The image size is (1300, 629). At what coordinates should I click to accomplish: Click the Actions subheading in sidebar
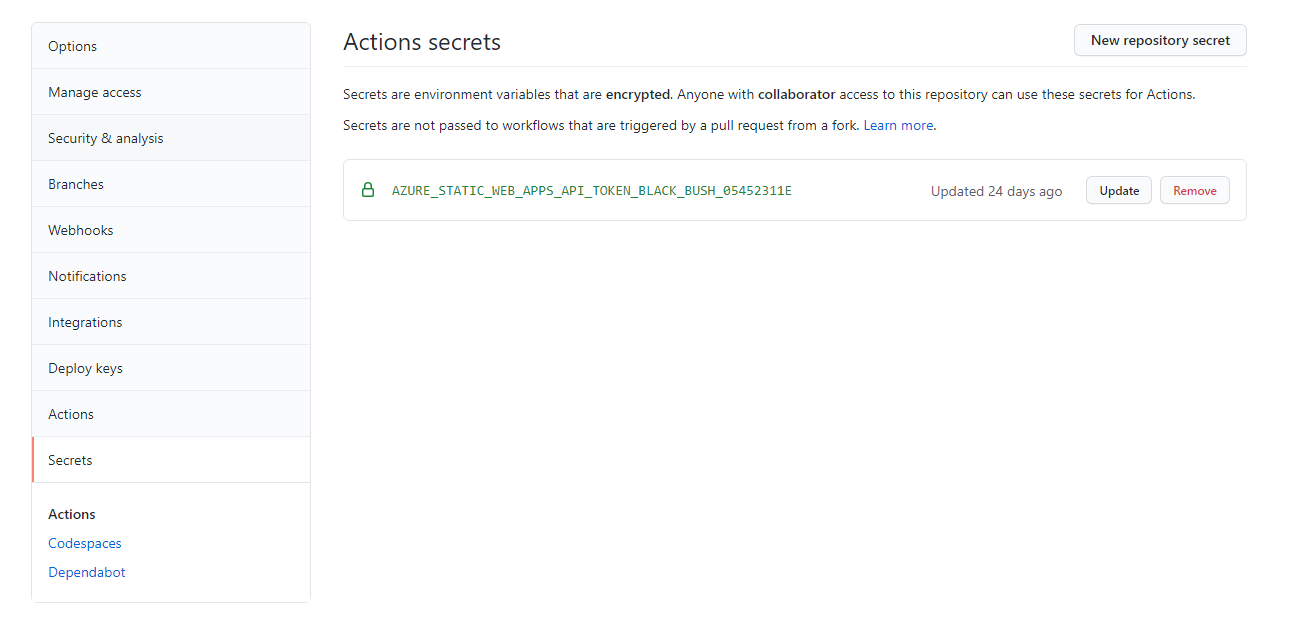71,513
